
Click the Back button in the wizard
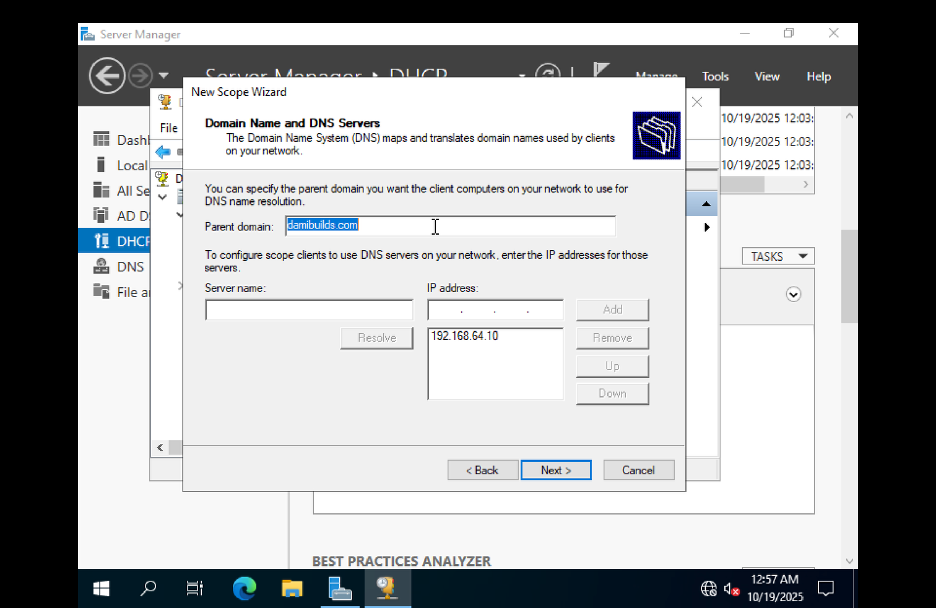pos(482,469)
